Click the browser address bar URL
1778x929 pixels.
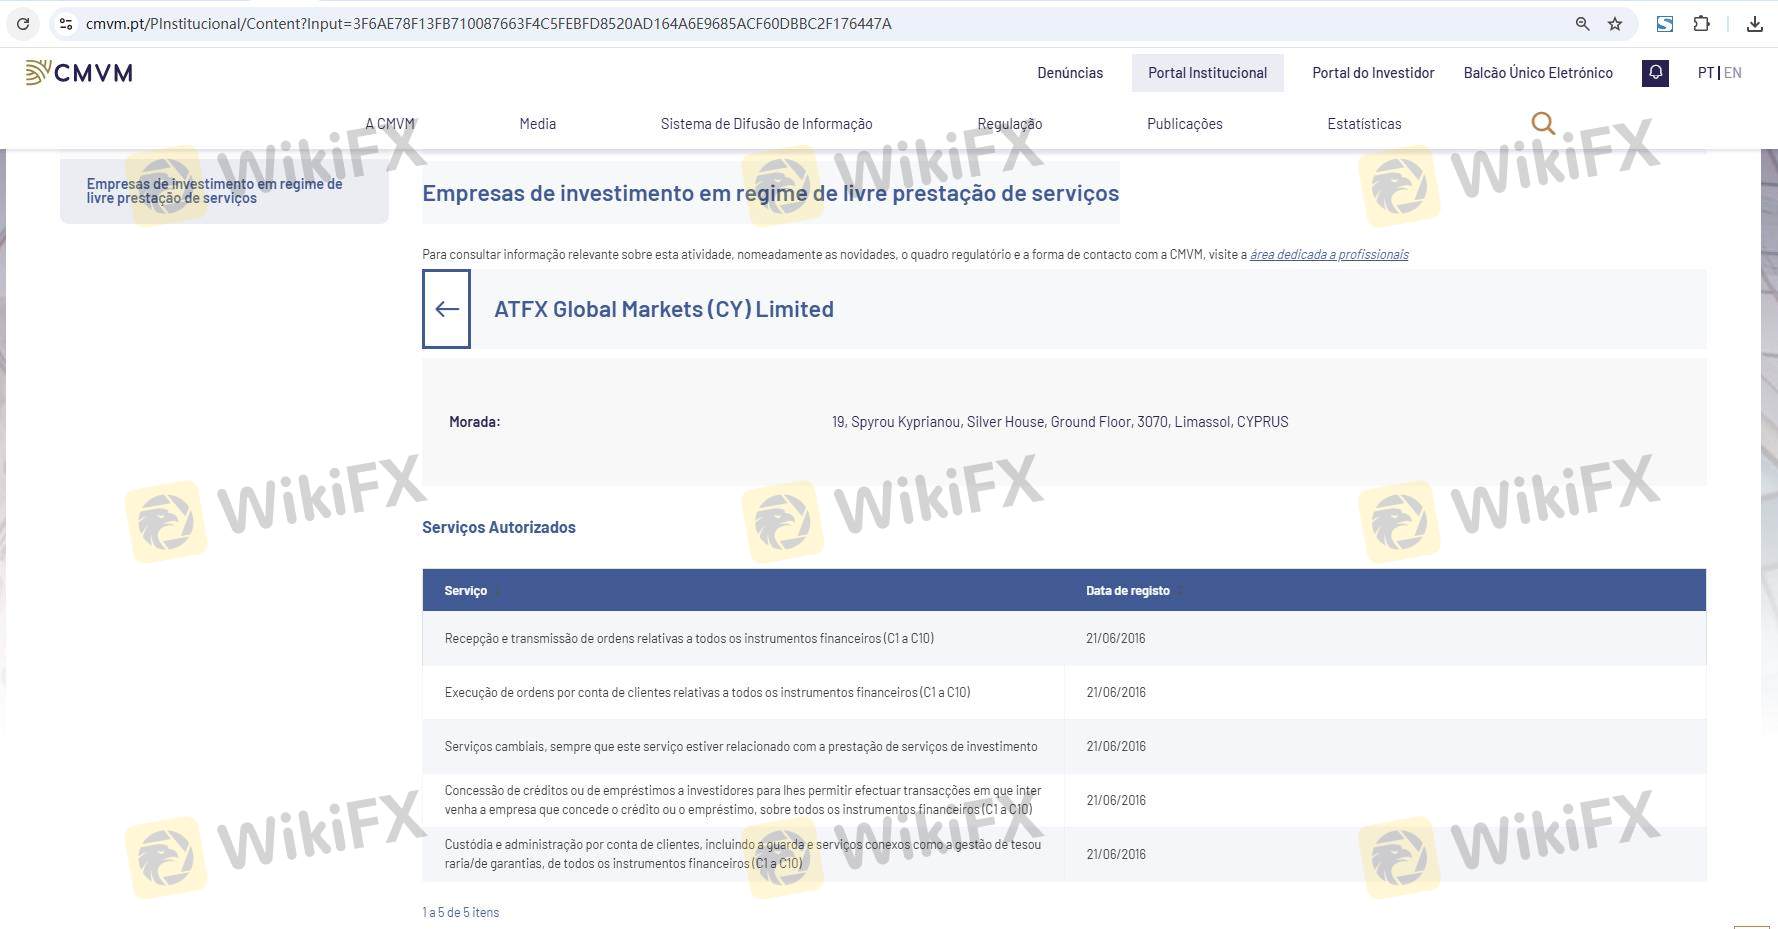coord(488,24)
